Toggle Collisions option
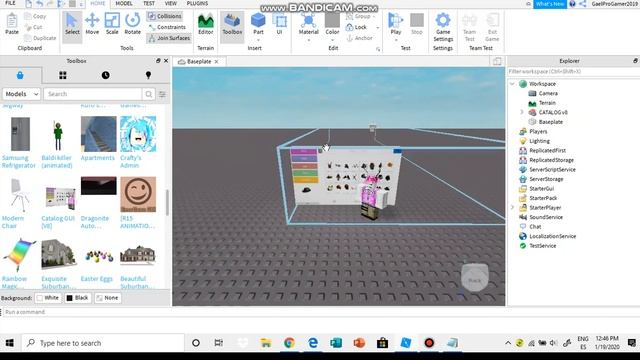 [x=164, y=16]
